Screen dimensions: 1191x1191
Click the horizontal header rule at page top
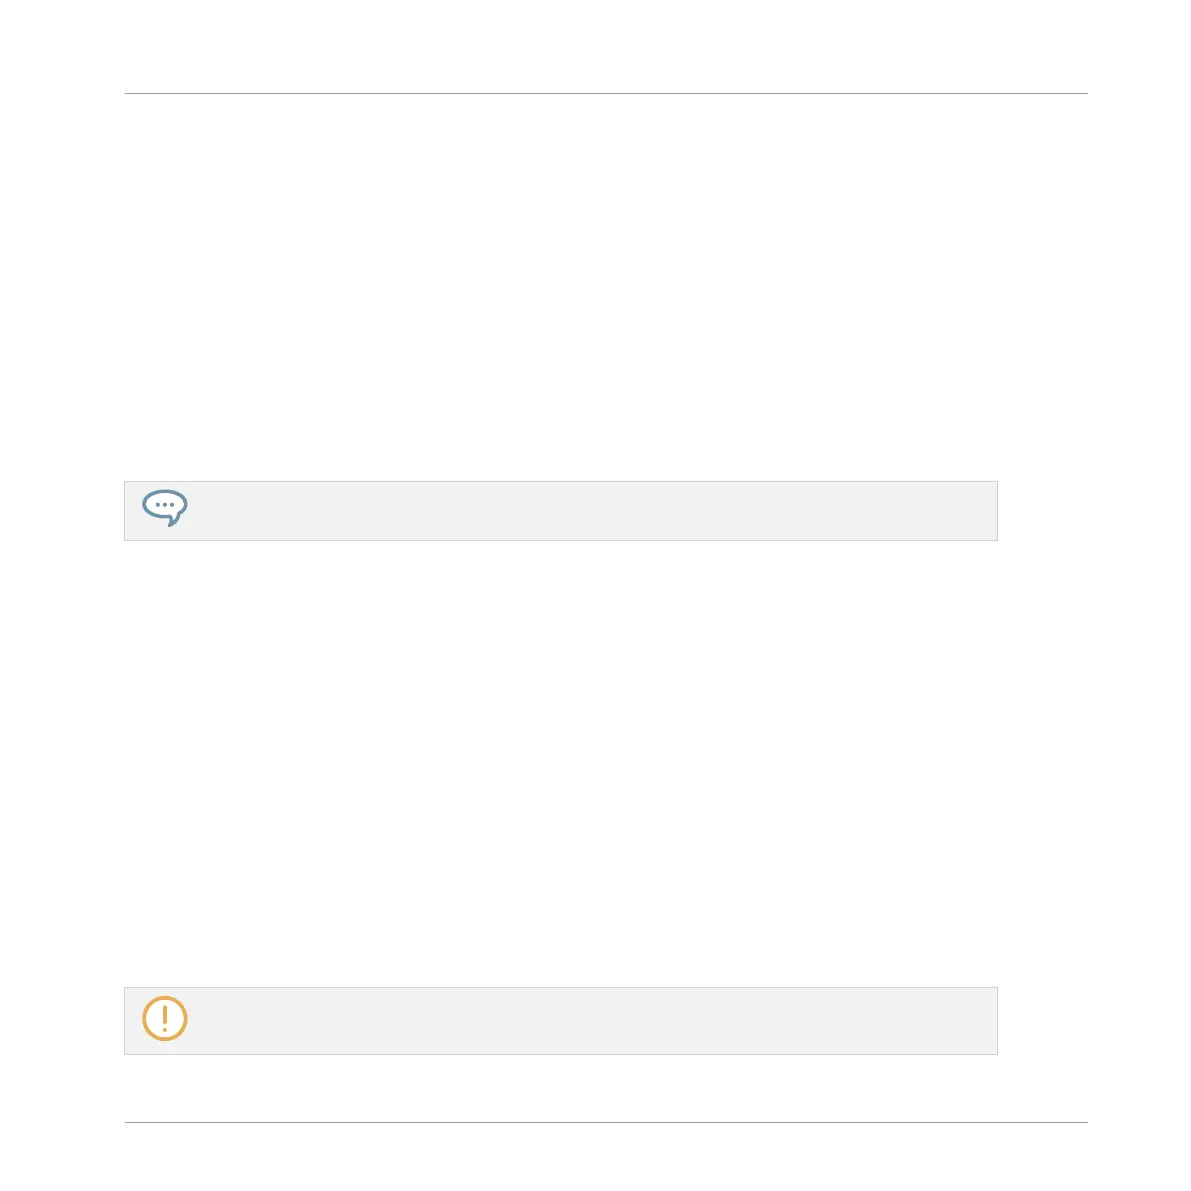pos(606,93)
